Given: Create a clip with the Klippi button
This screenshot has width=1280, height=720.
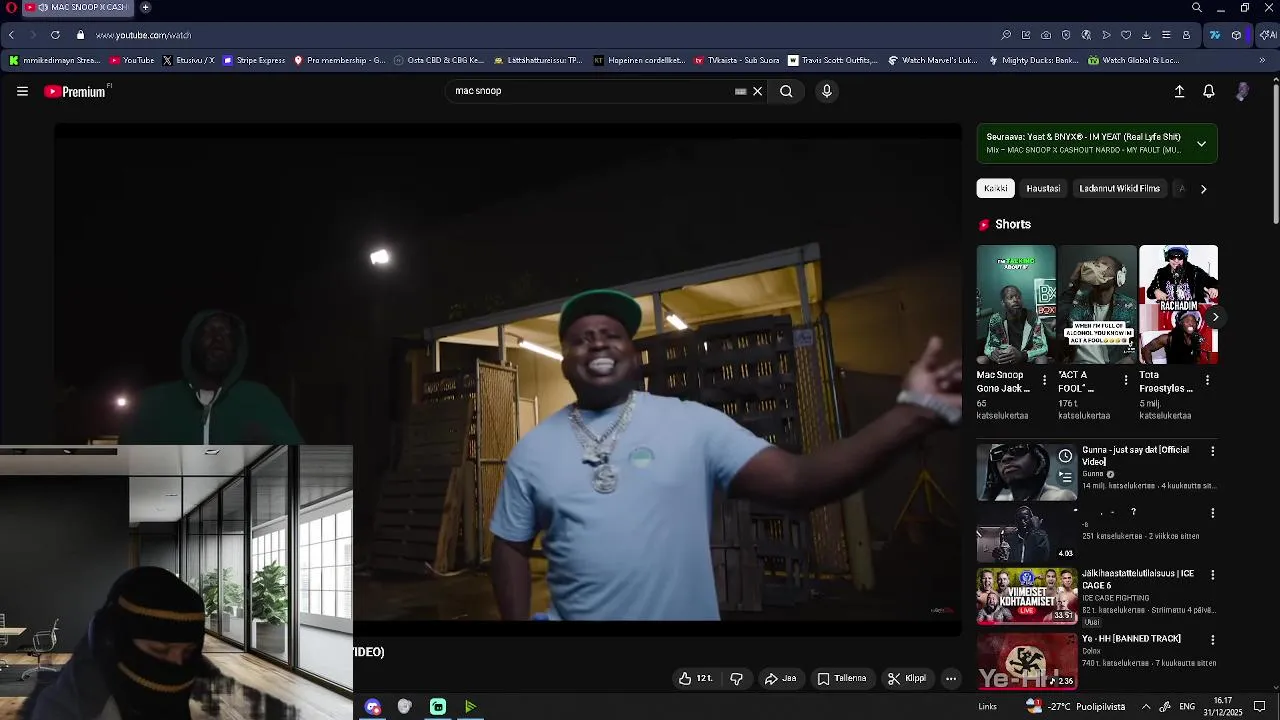Looking at the screenshot, I should (x=907, y=678).
